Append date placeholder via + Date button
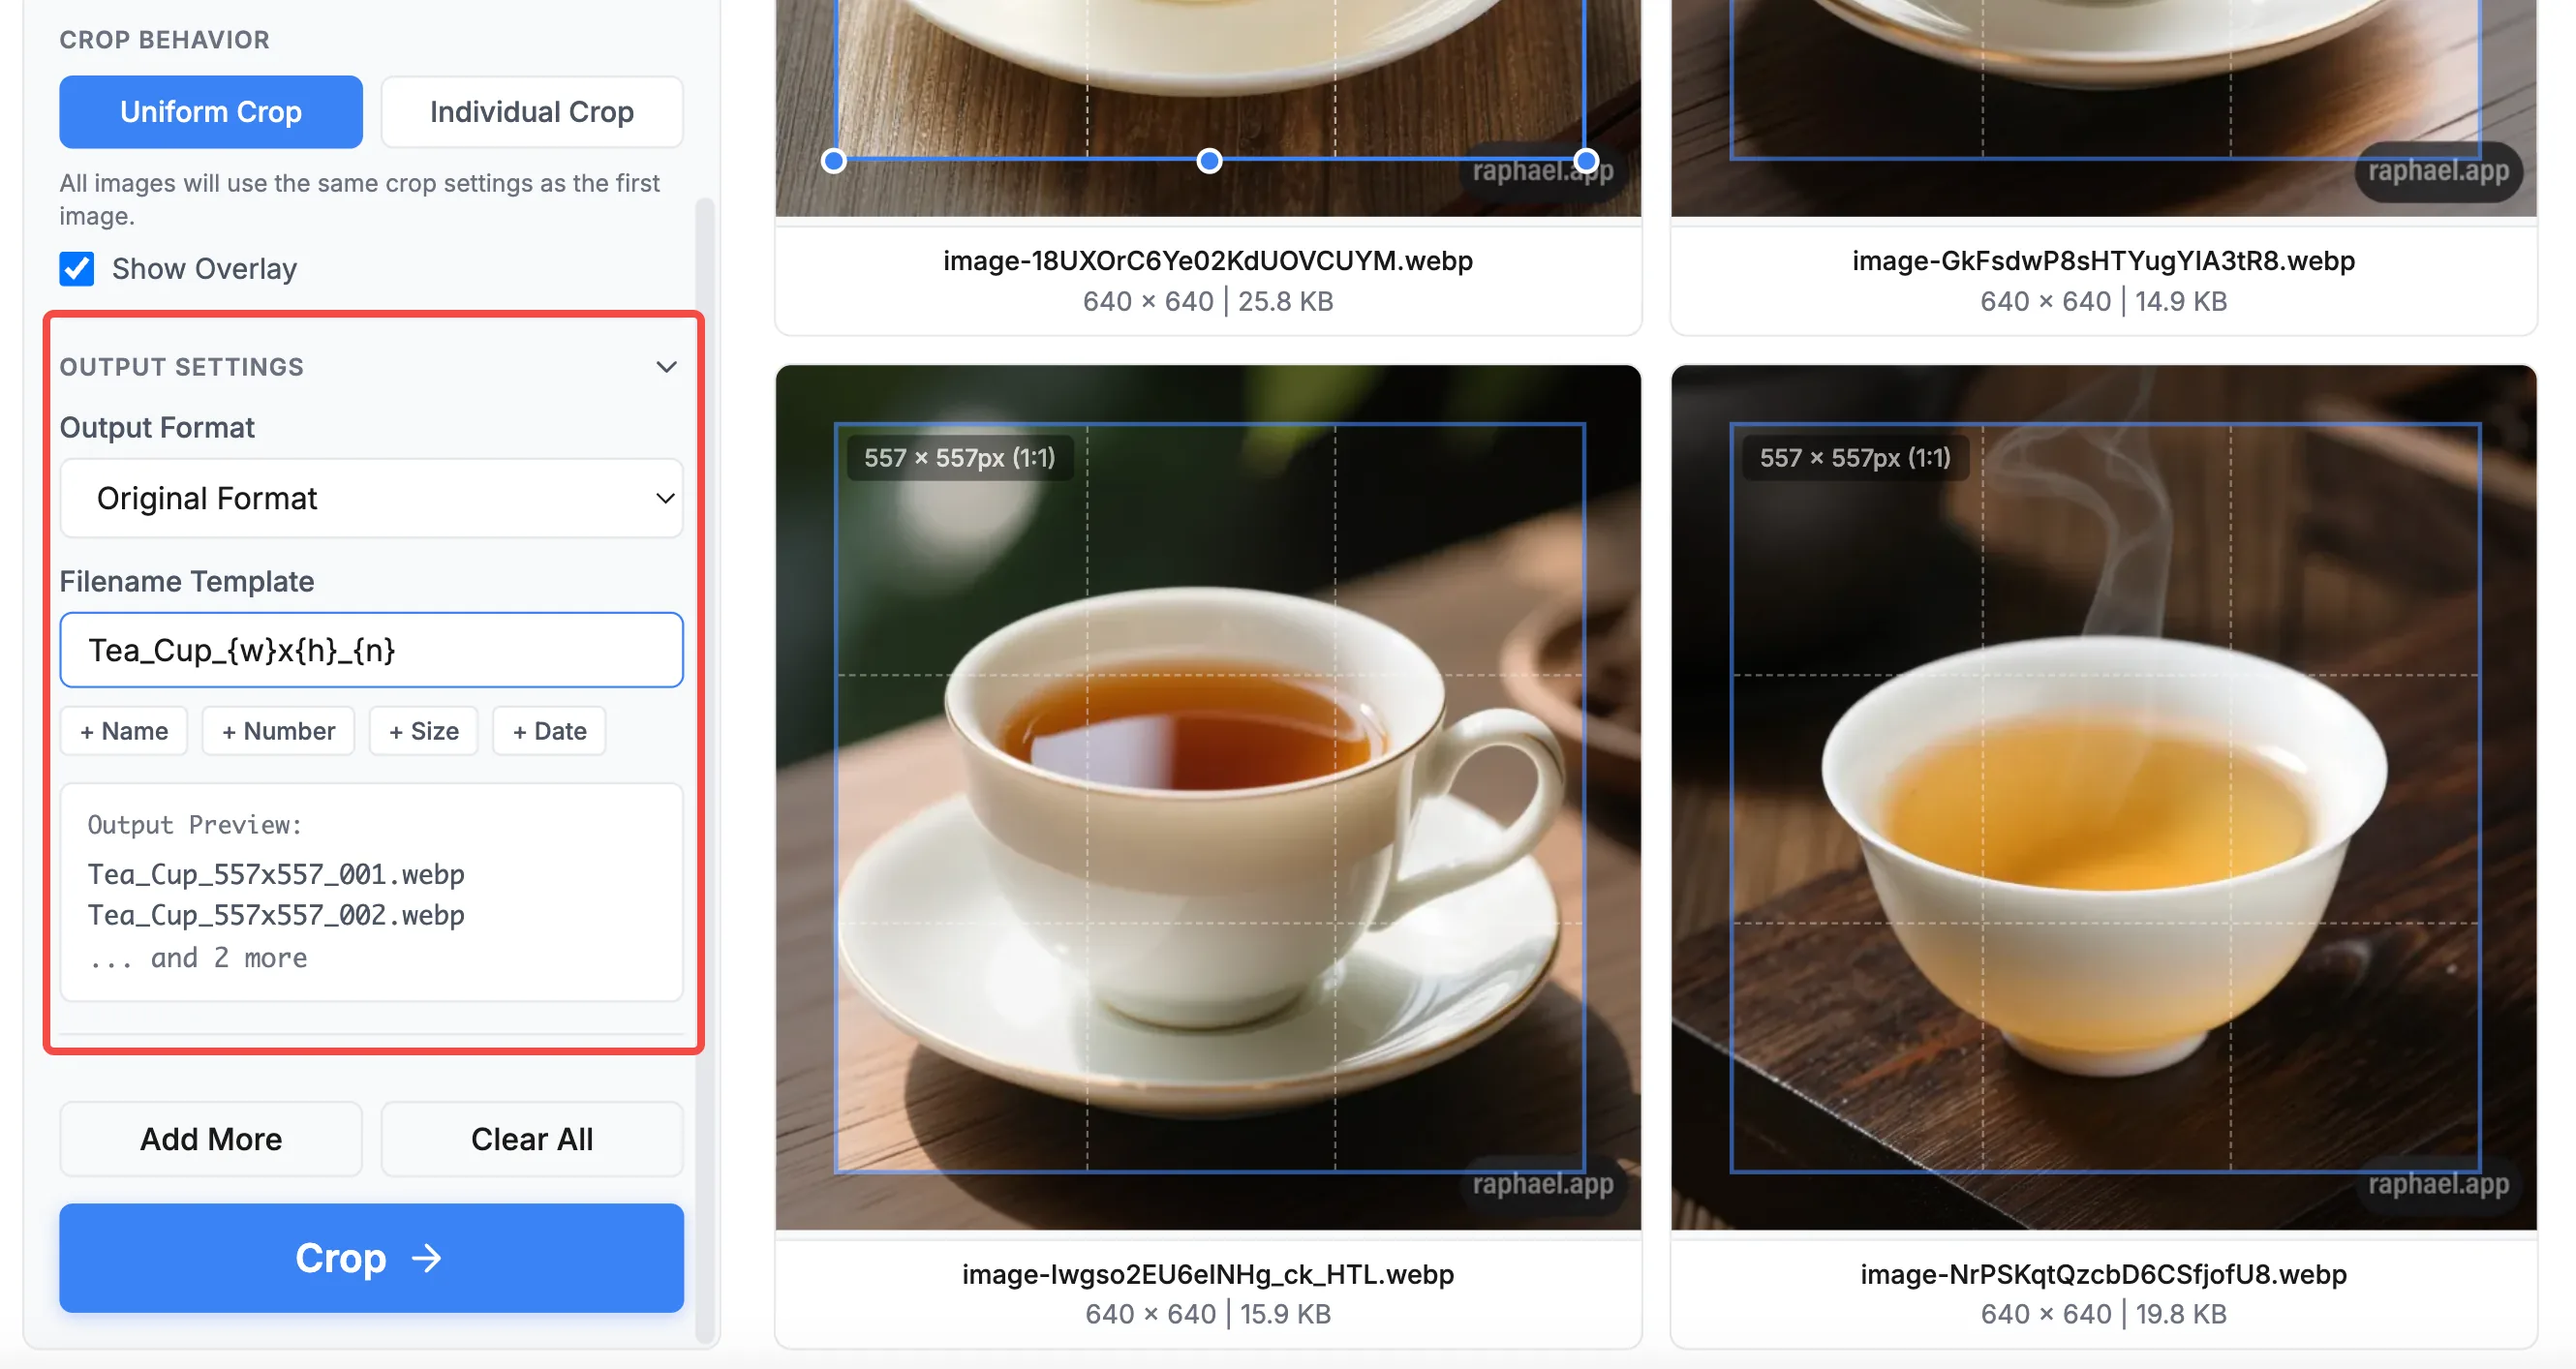Viewport: 2576px width, 1369px height. (x=548, y=730)
